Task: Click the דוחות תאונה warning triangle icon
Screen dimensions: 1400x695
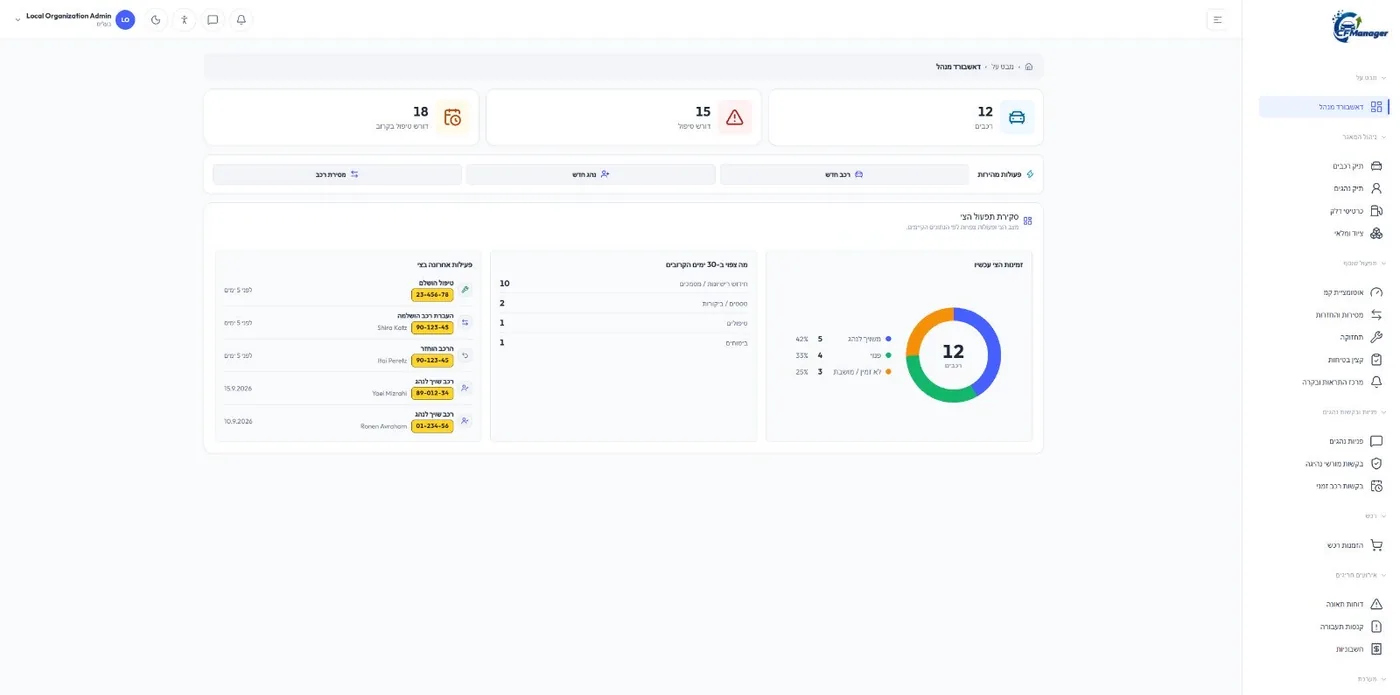Action: point(1376,604)
